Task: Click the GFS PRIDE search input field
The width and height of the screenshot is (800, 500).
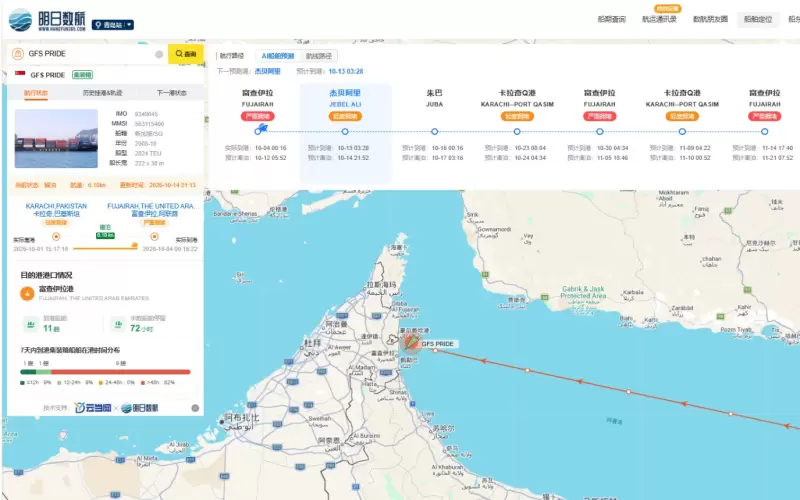Action: (x=89, y=54)
